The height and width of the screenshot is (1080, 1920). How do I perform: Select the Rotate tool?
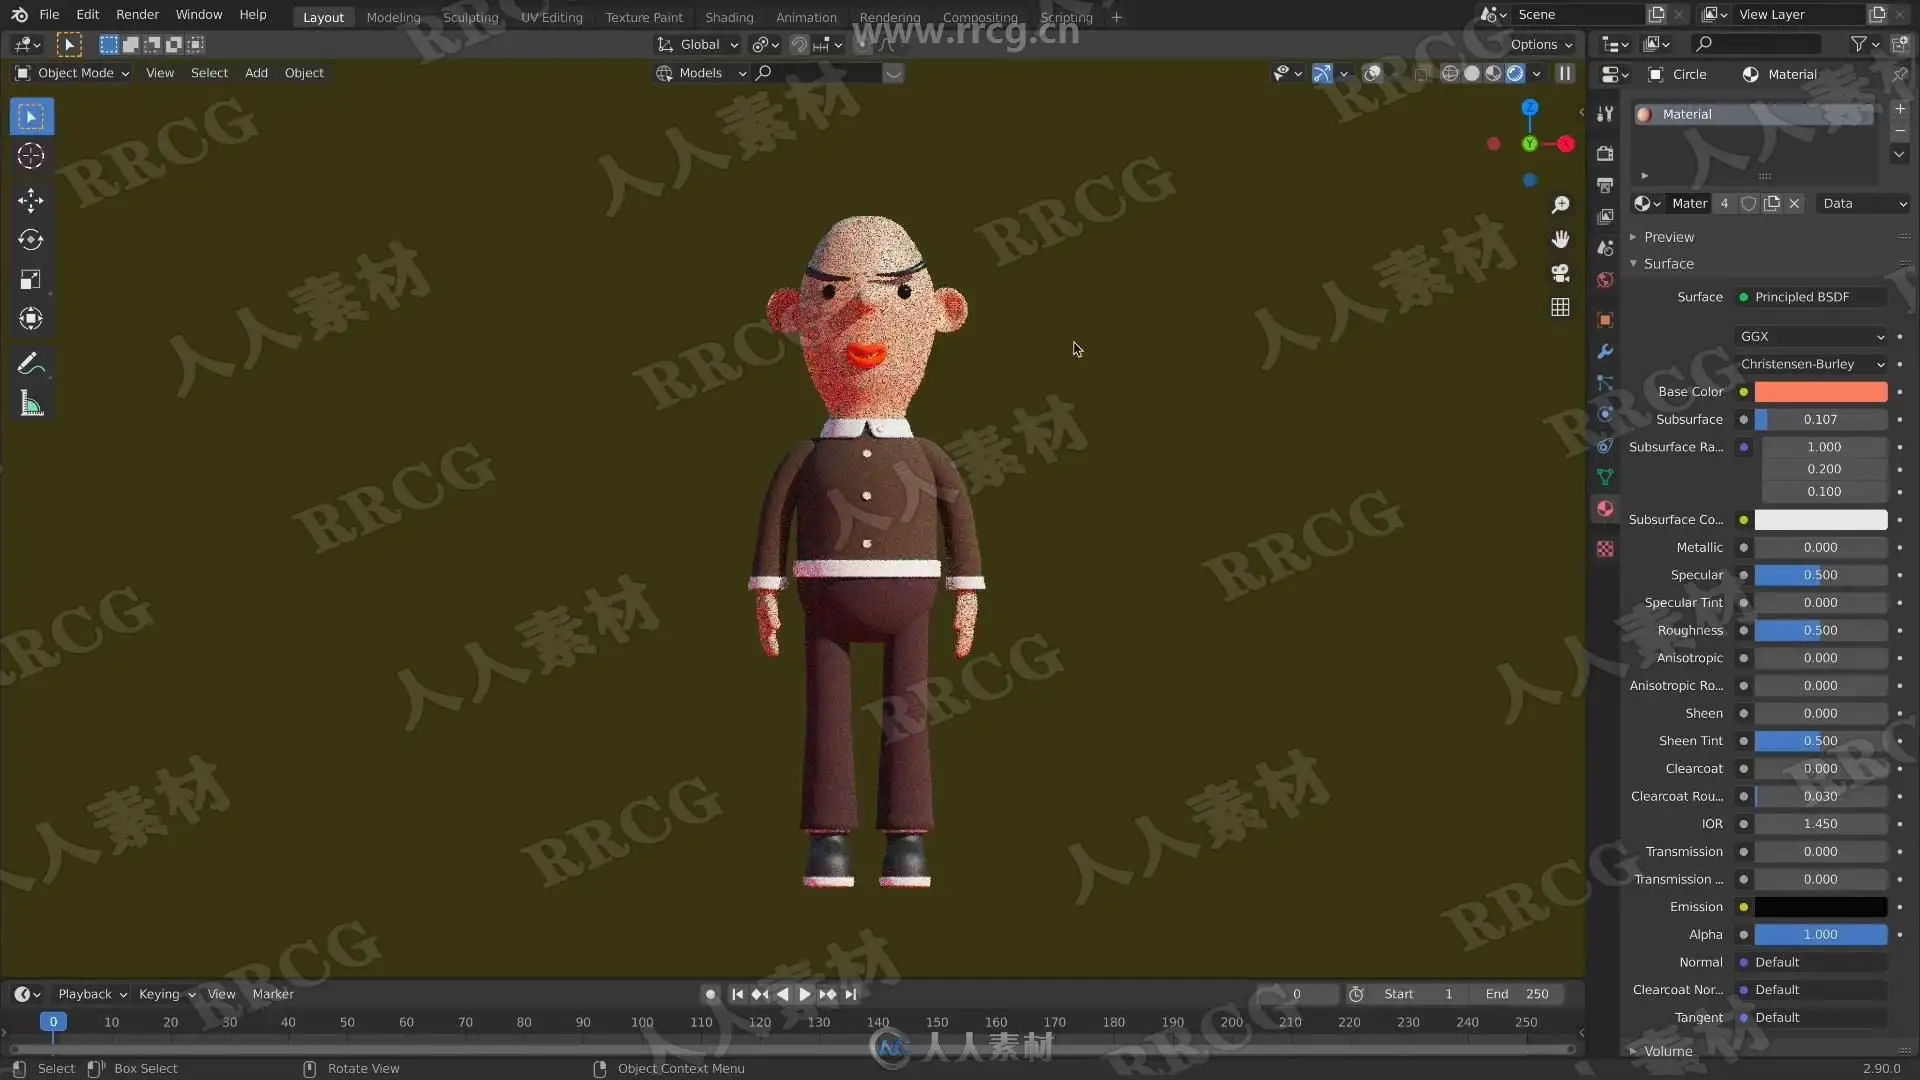pos(30,240)
